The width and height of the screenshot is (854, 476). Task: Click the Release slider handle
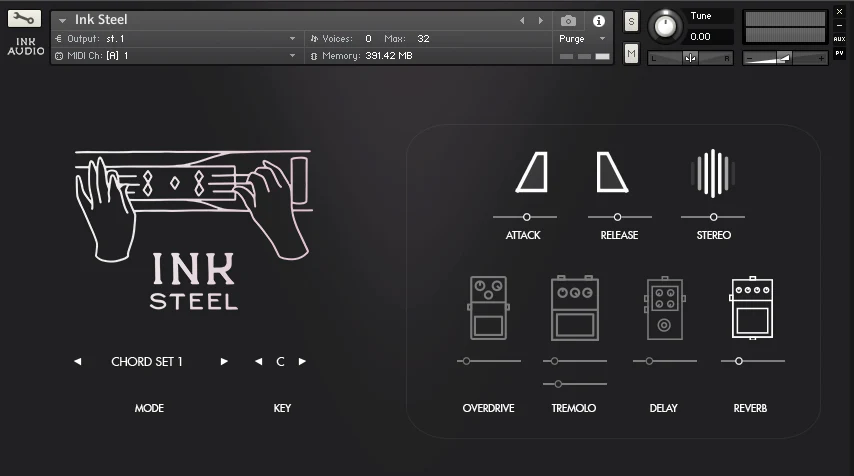[x=617, y=217]
